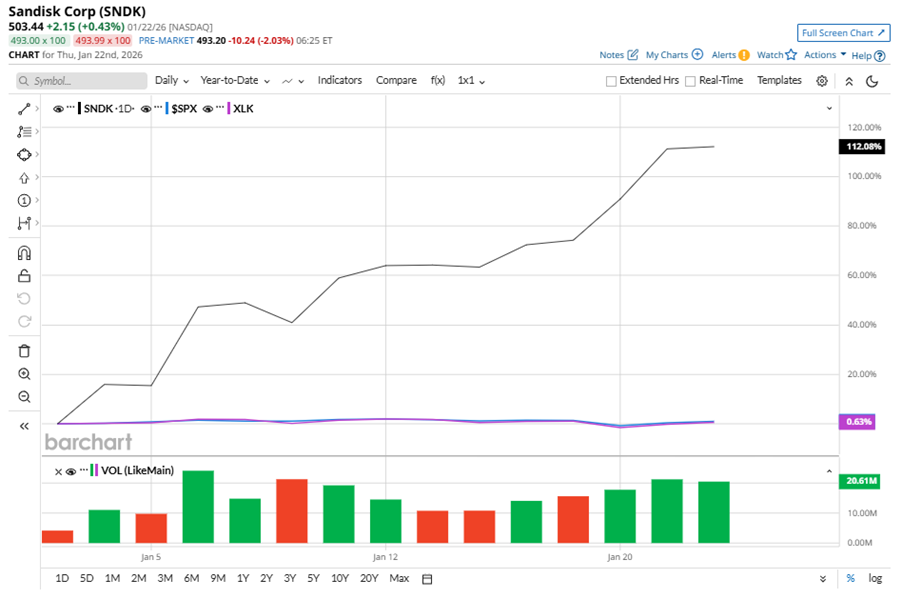Select the trend line drawing tool
Screen dimensions: 902x599
pyautogui.click(x=24, y=109)
